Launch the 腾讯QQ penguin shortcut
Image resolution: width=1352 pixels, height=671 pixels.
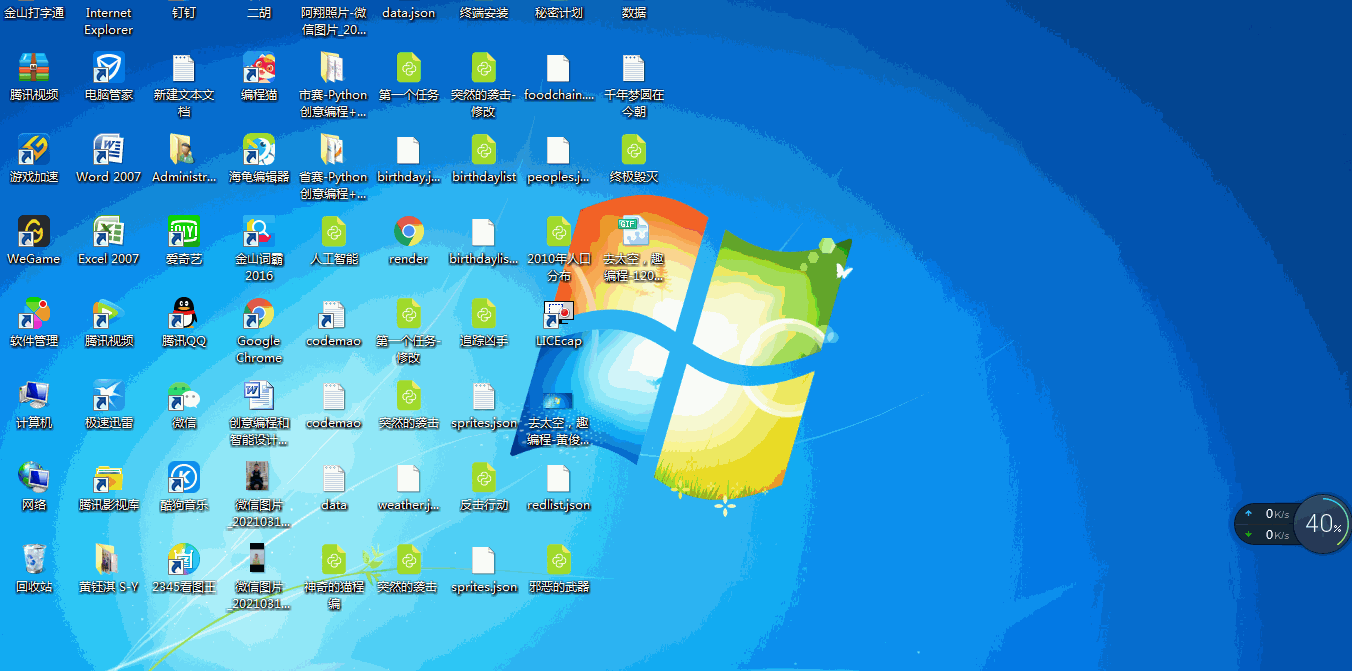pyautogui.click(x=184, y=314)
